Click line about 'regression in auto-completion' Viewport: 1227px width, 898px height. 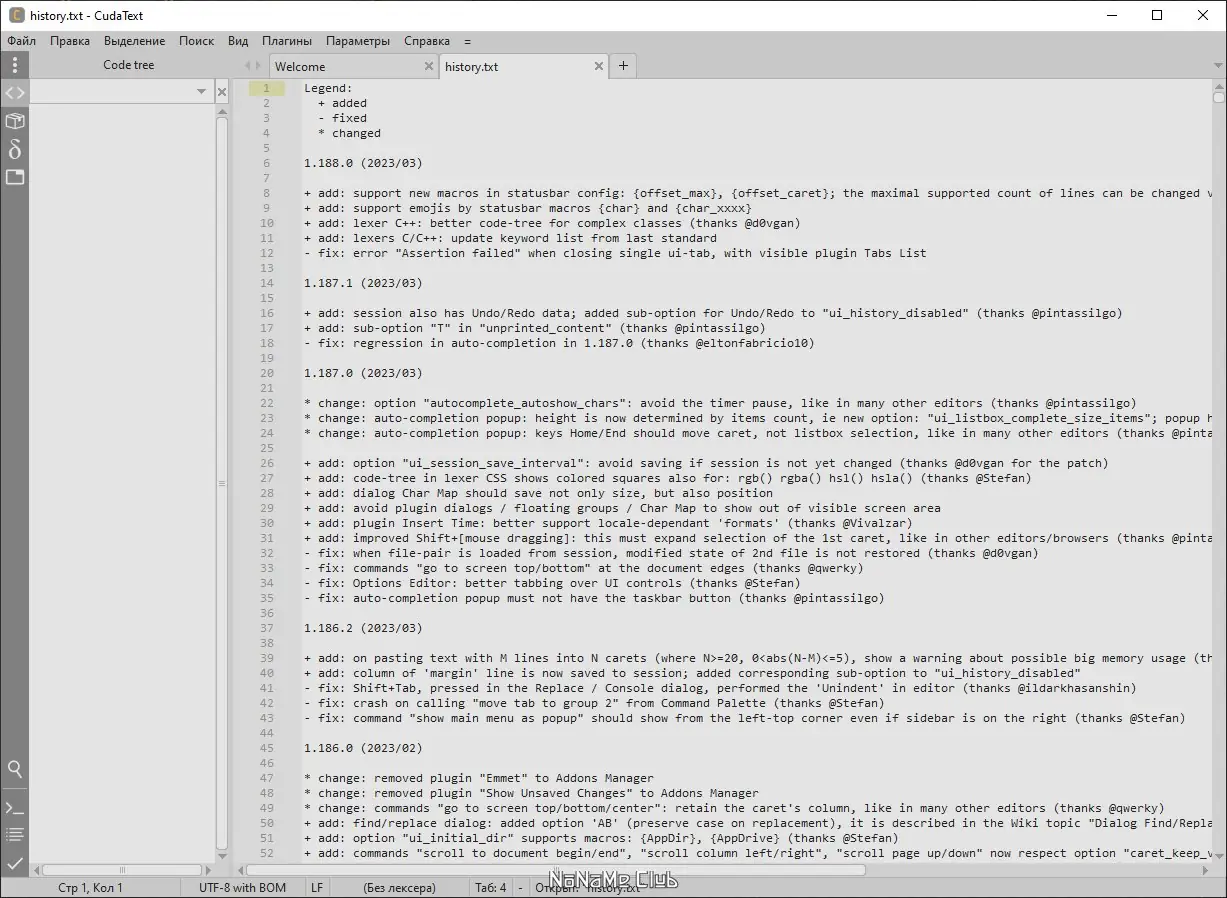point(559,343)
